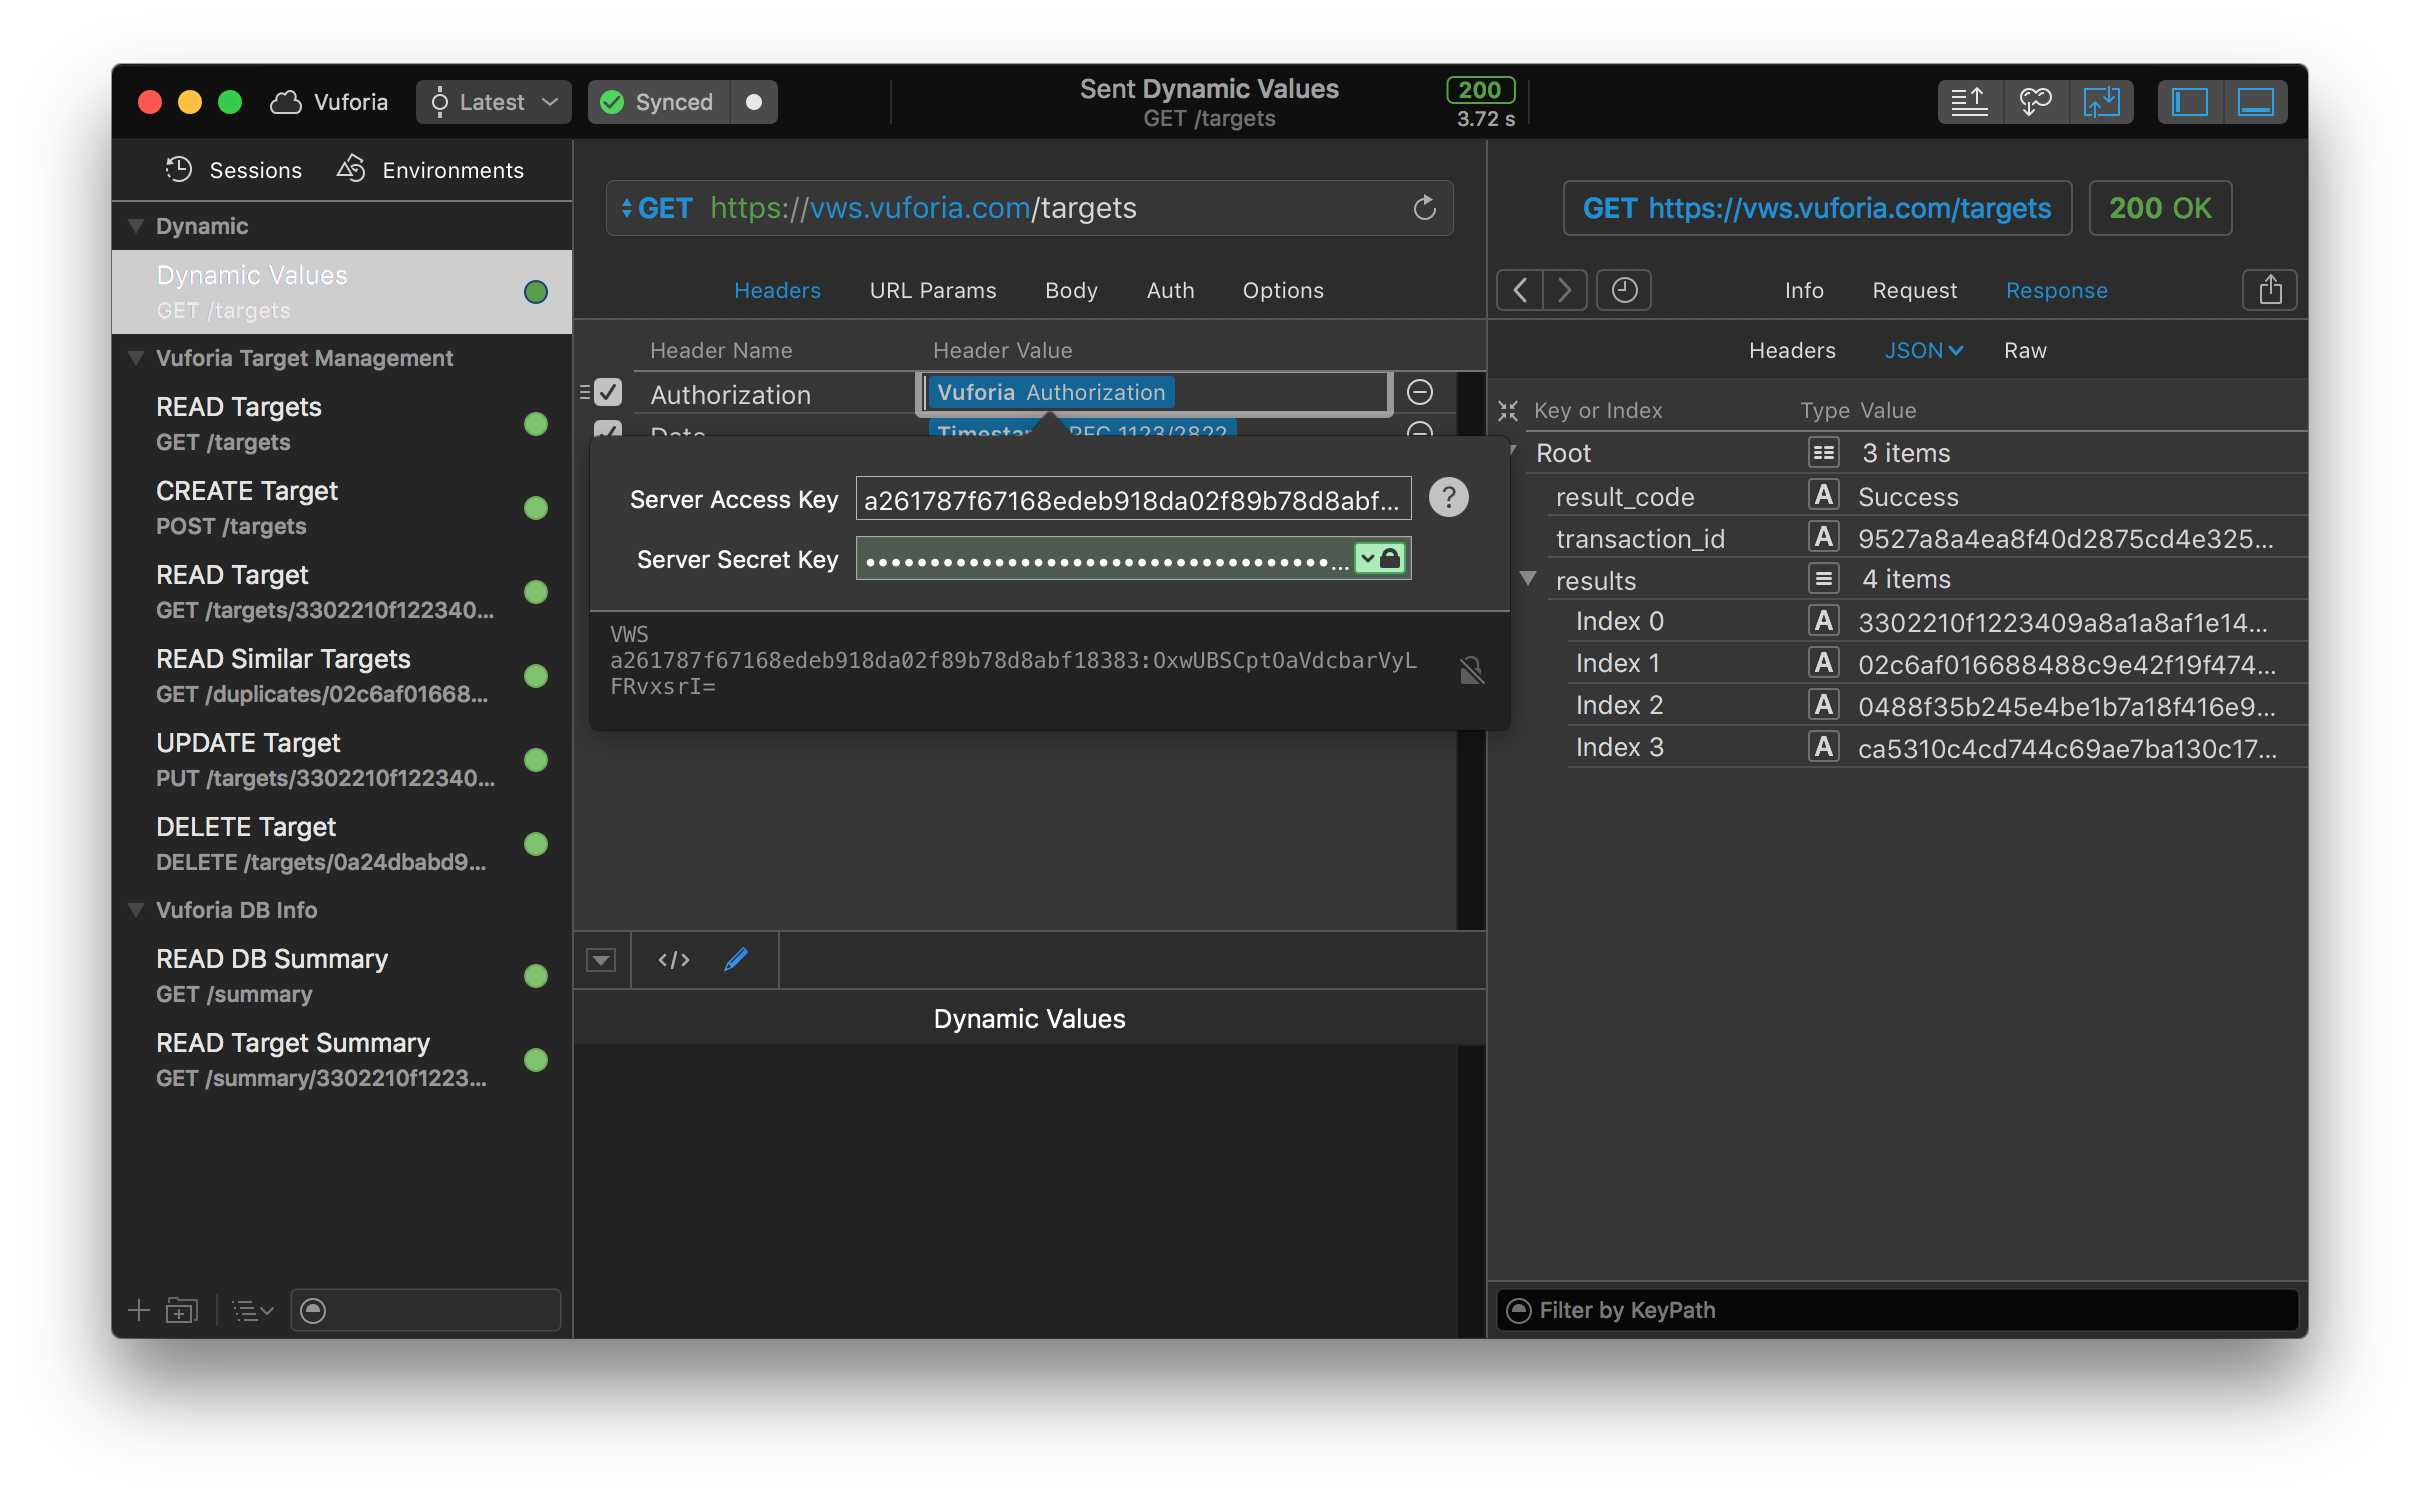This screenshot has width=2420, height=1498.
Task: Uncheck the Authorization header checkbox
Action: [608, 393]
